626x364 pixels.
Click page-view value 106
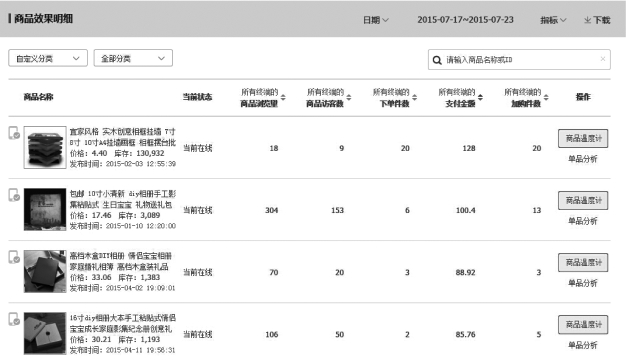pos(271,334)
